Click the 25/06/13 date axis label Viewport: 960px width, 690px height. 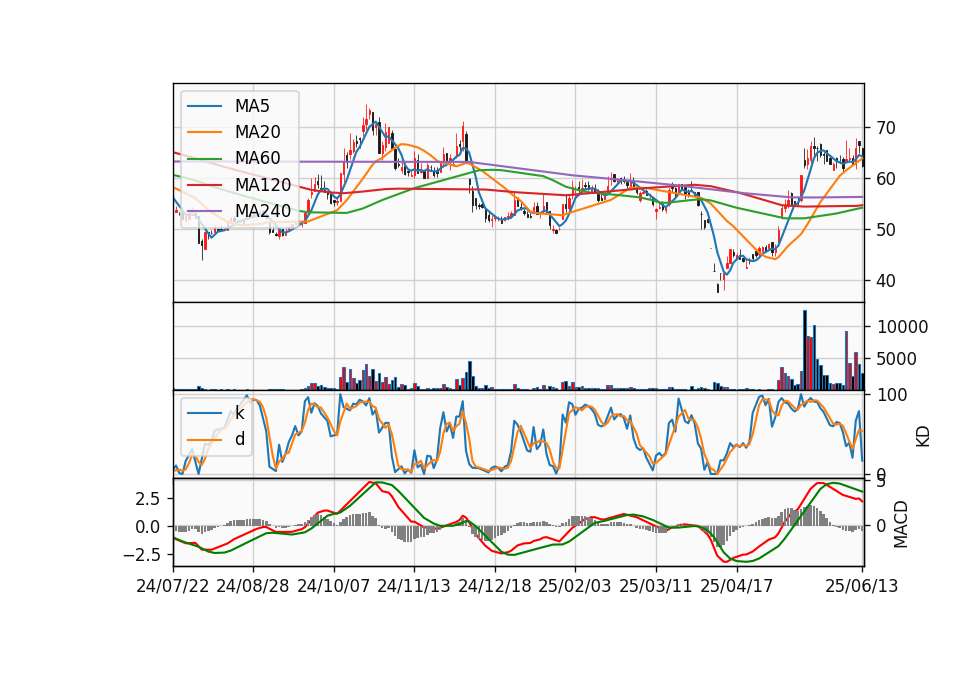pos(862,586)
